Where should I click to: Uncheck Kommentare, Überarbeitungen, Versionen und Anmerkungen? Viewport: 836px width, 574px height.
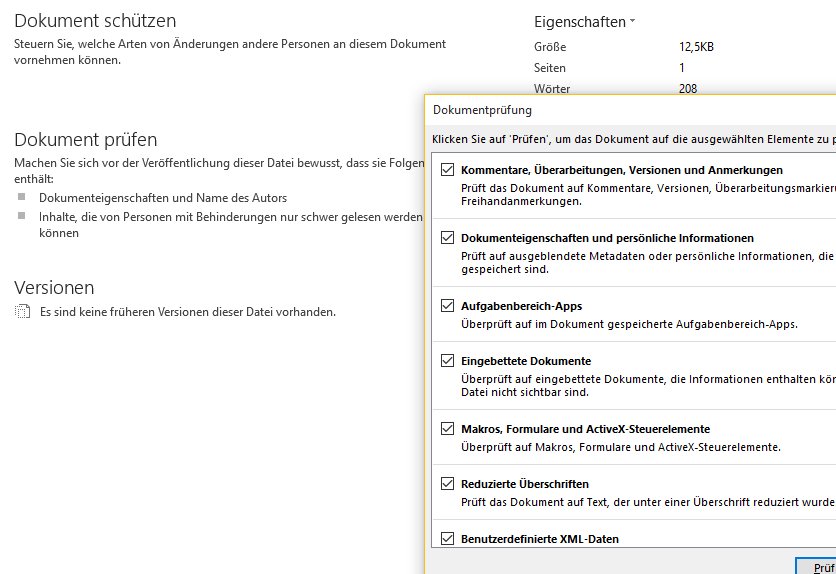pos(447,169)
